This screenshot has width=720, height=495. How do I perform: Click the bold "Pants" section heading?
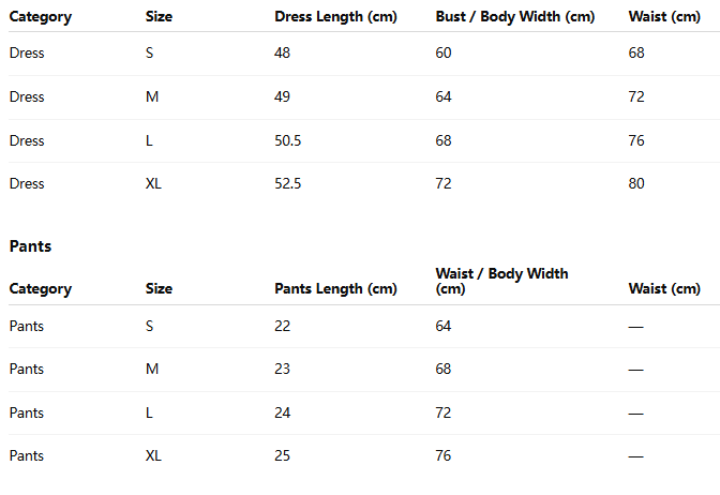(x=30, y=245)
